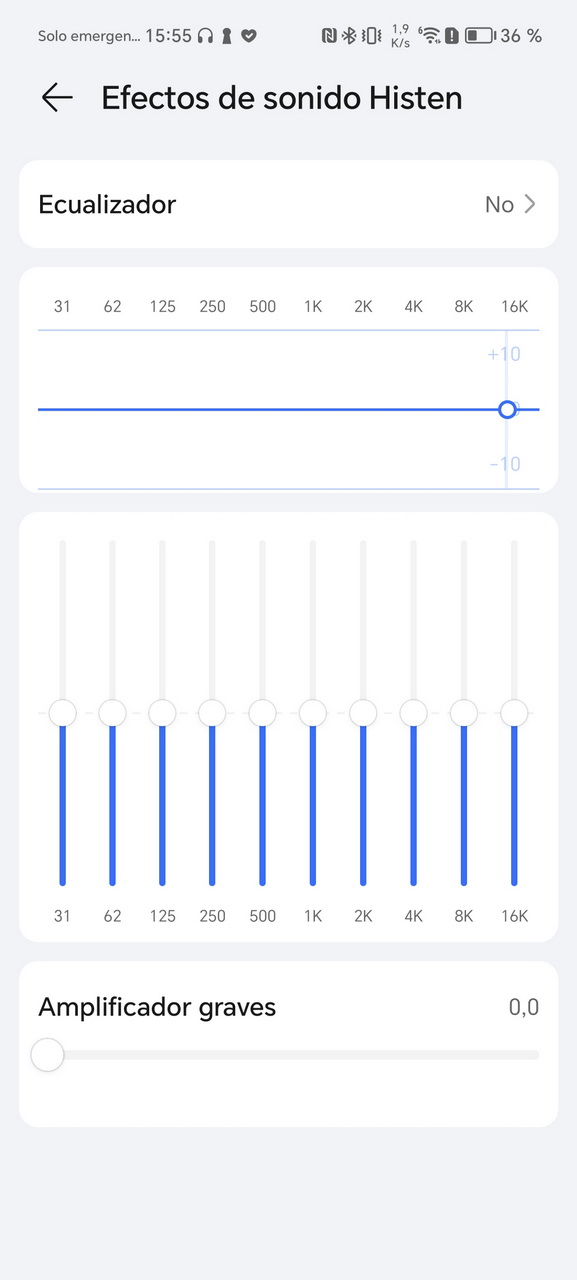Select the Ecualizador 'No' value
Viewport: 577px width, 1280px height.
499,204
